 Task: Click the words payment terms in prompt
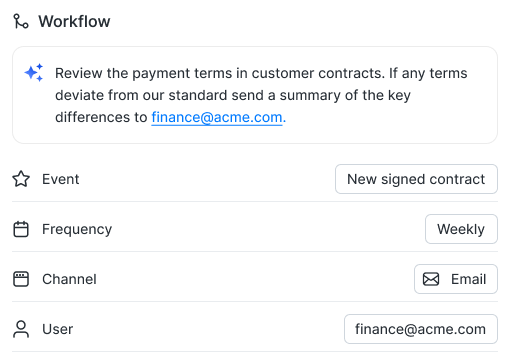[183, 74]
